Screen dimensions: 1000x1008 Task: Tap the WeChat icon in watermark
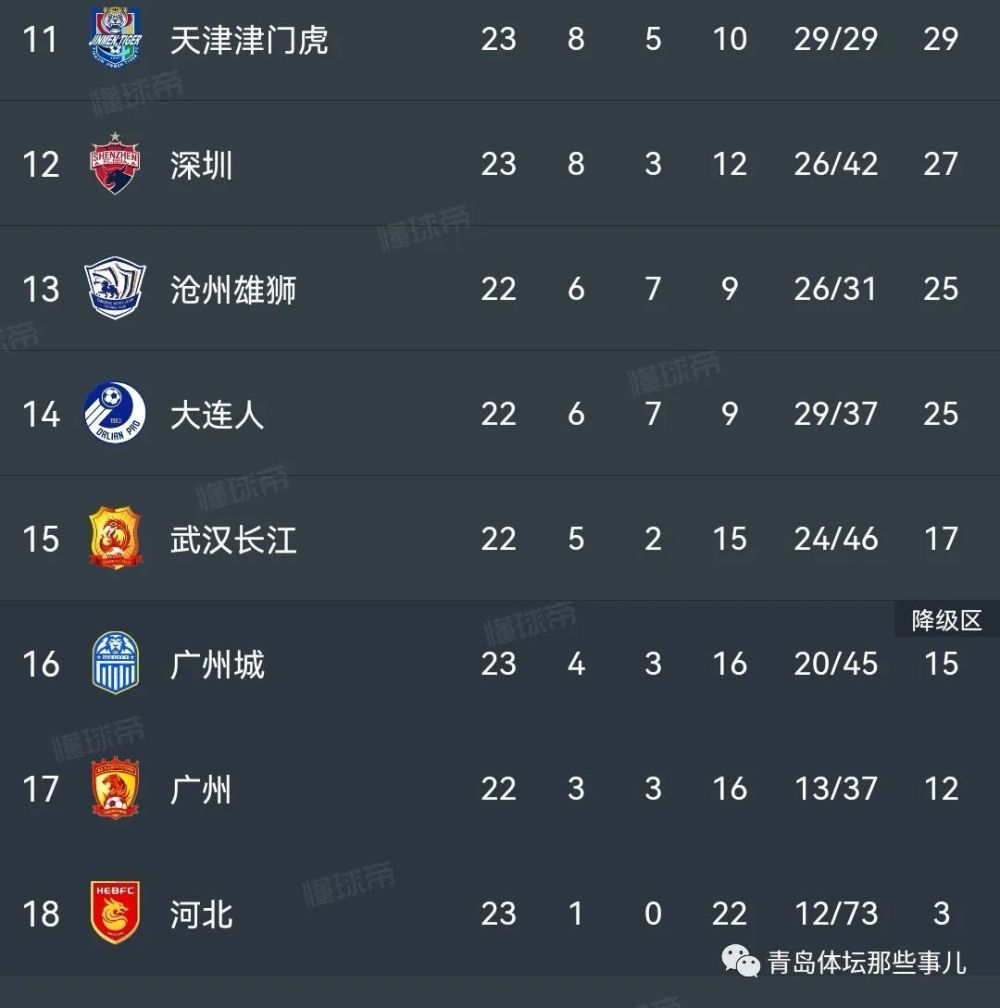coord(741,961)
